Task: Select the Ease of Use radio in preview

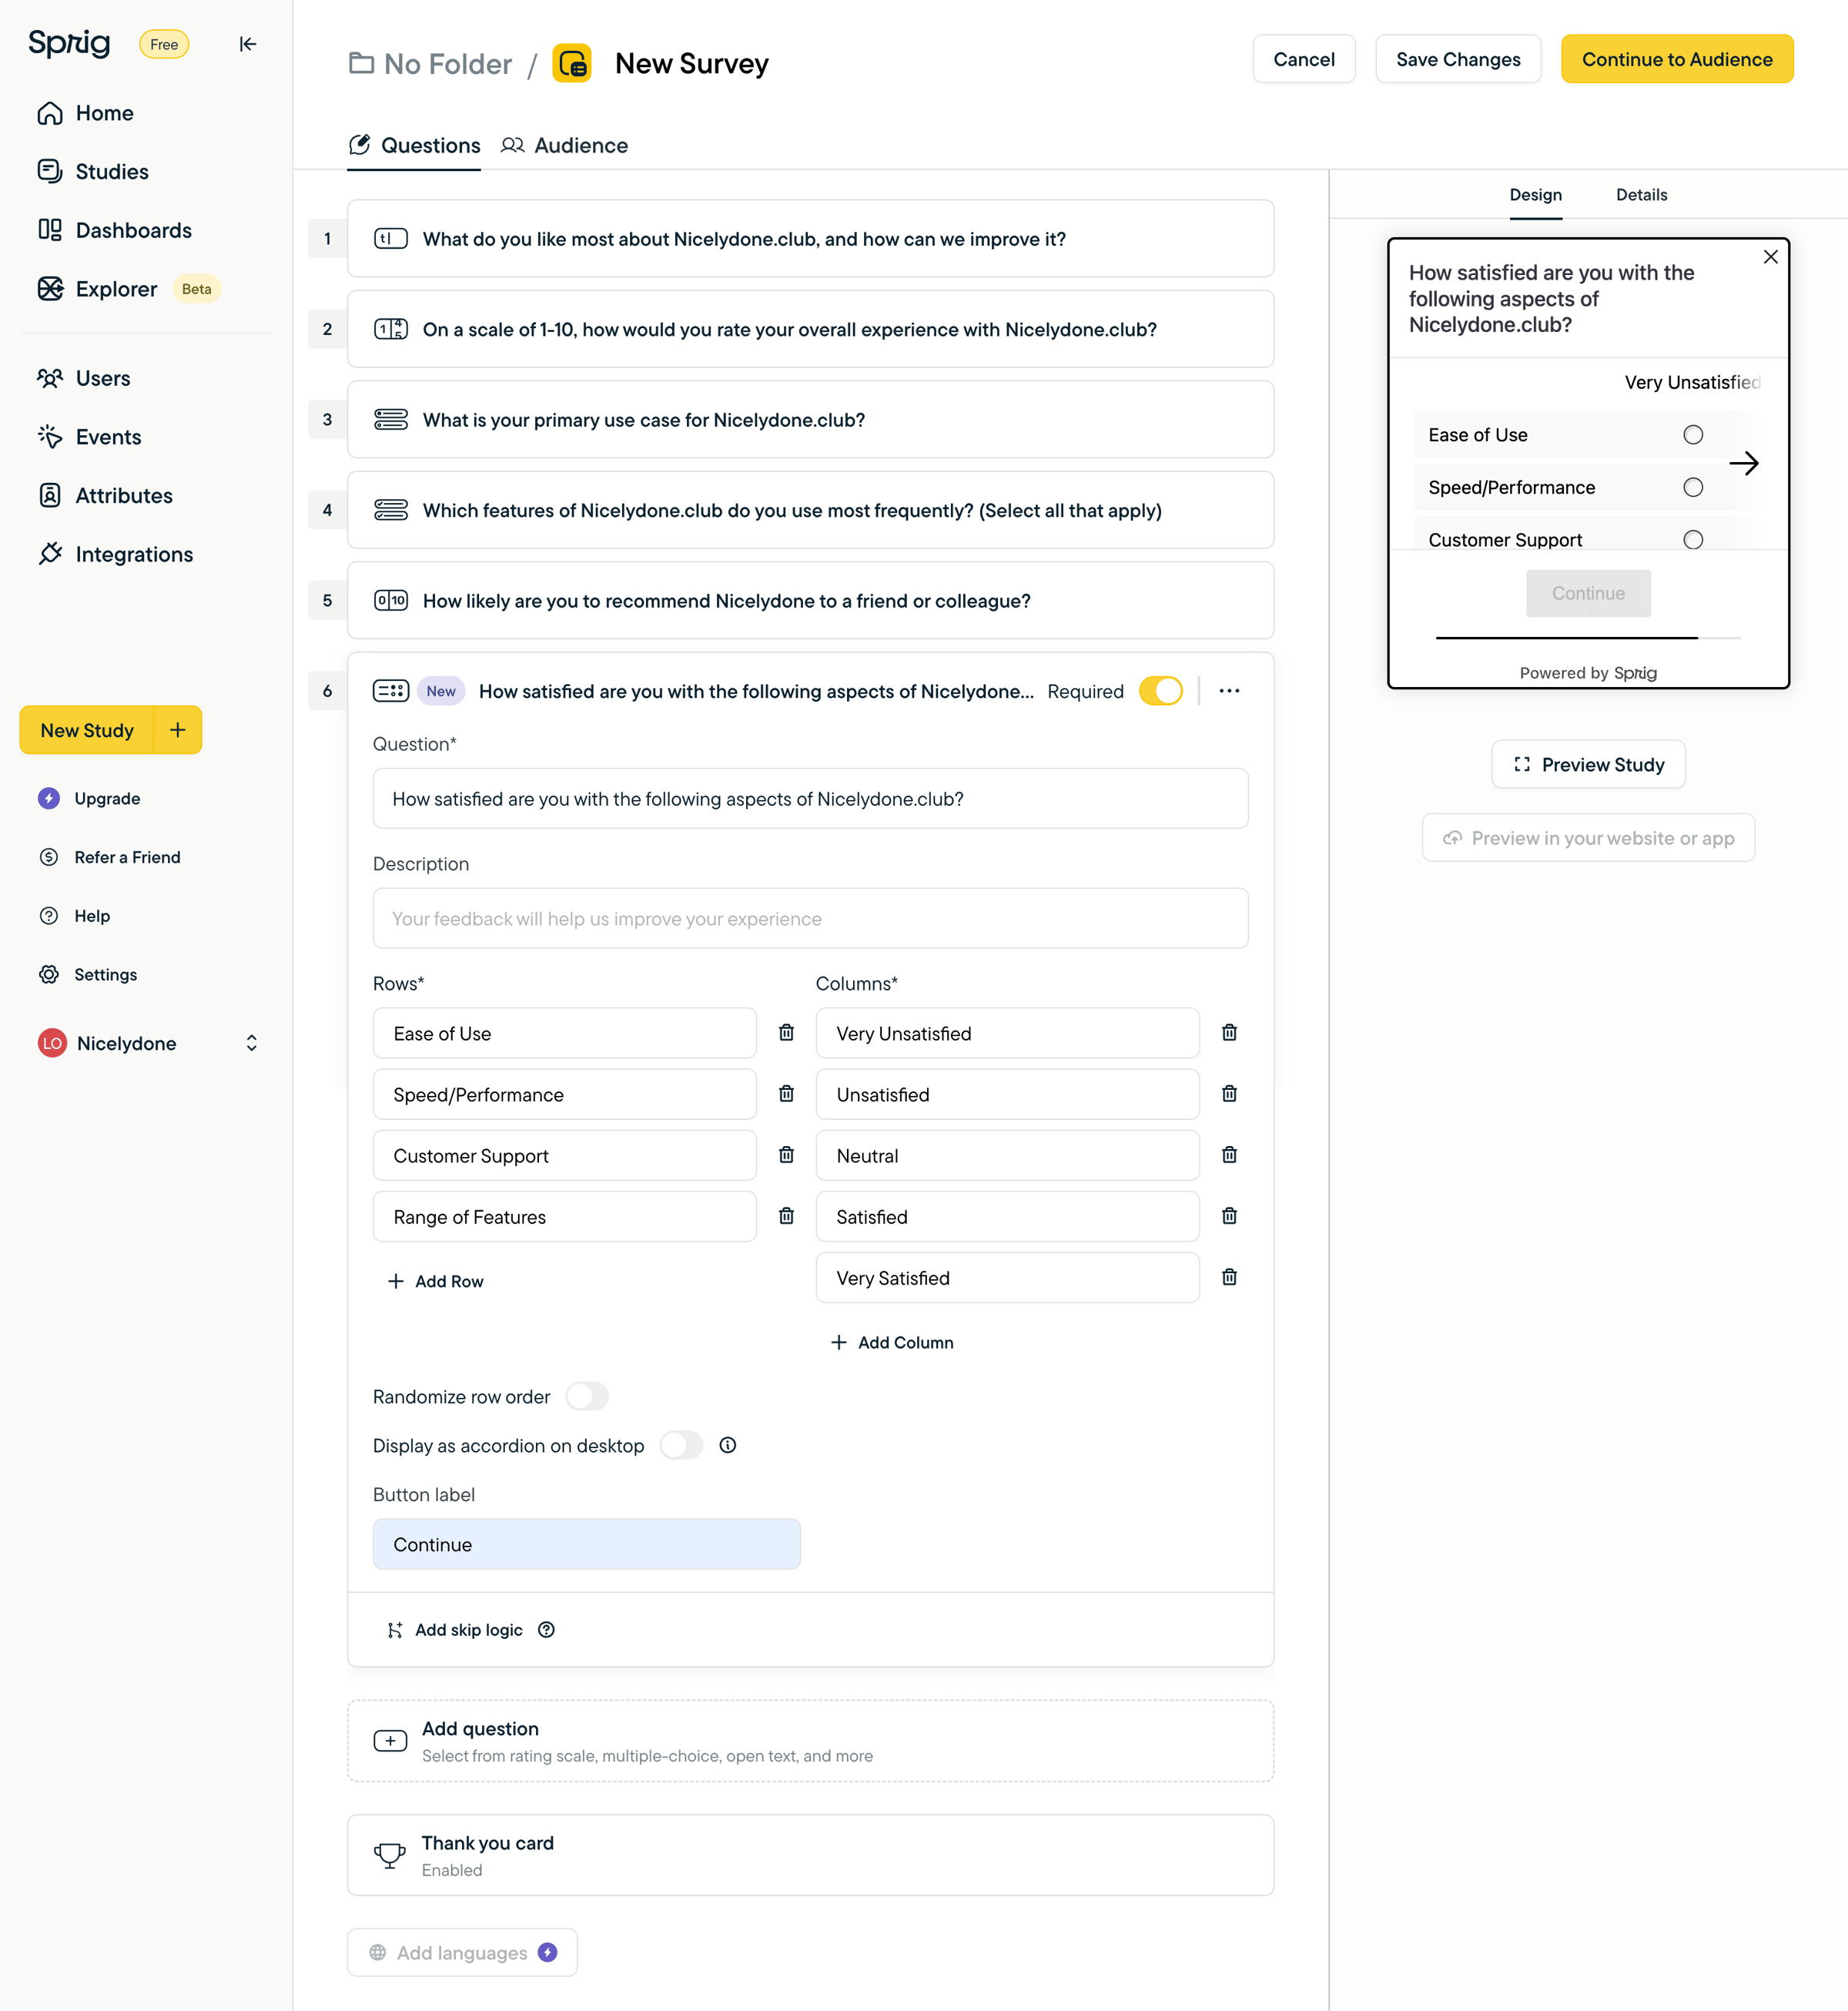Action: click(1692, 434)
